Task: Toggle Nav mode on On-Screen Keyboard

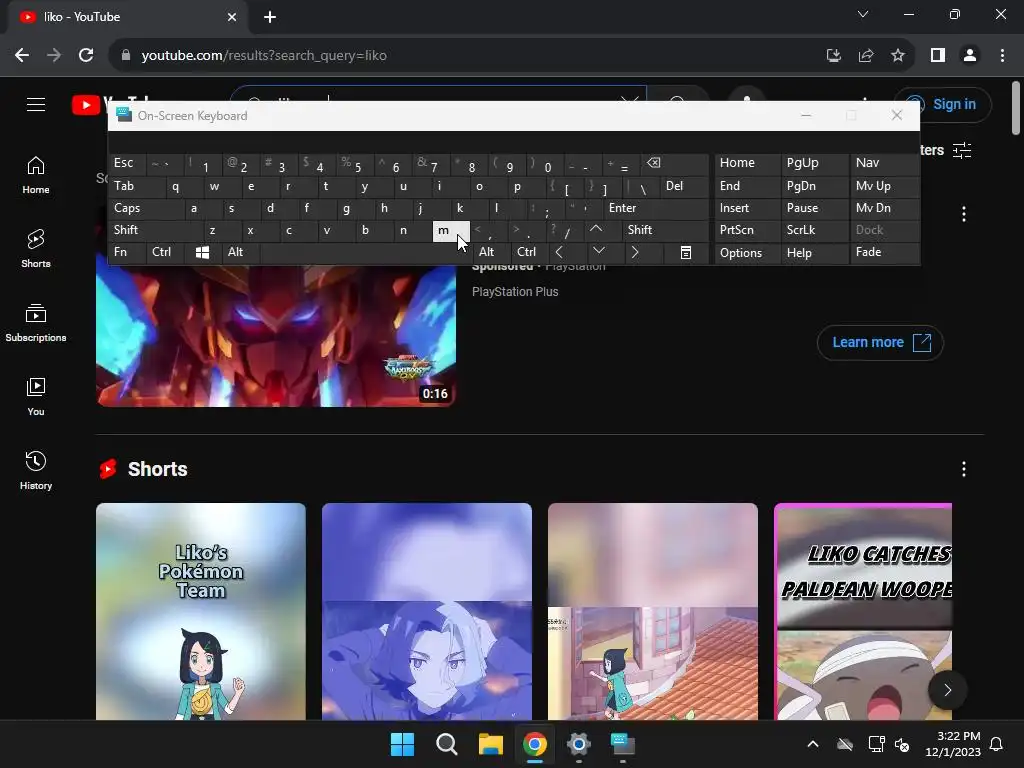Action: (884, 163)
